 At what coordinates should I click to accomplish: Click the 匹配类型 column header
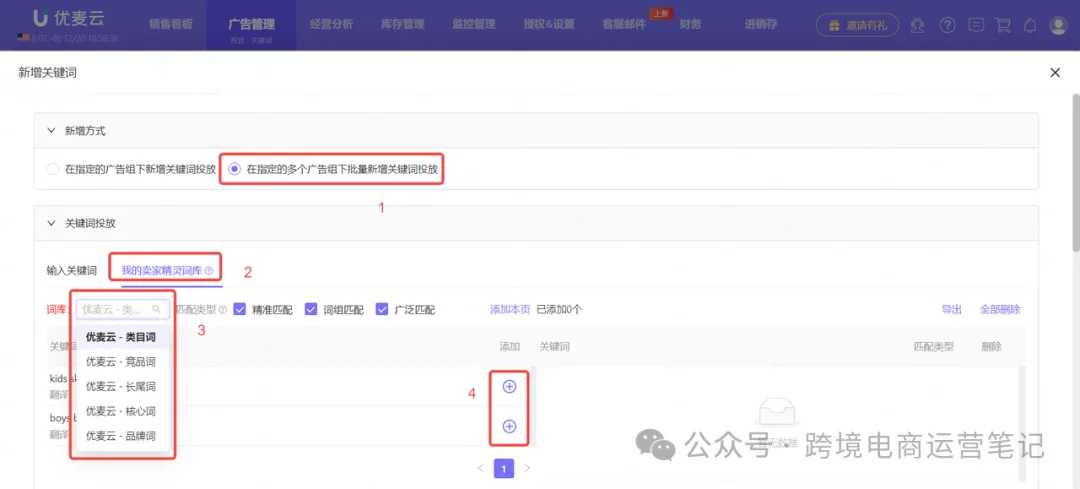click(x=933, y=346)
